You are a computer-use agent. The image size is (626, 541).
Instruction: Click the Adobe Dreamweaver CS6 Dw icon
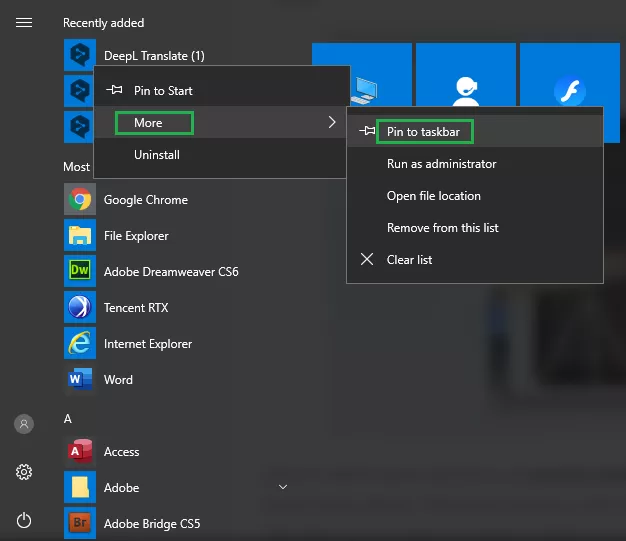[80, 271]
